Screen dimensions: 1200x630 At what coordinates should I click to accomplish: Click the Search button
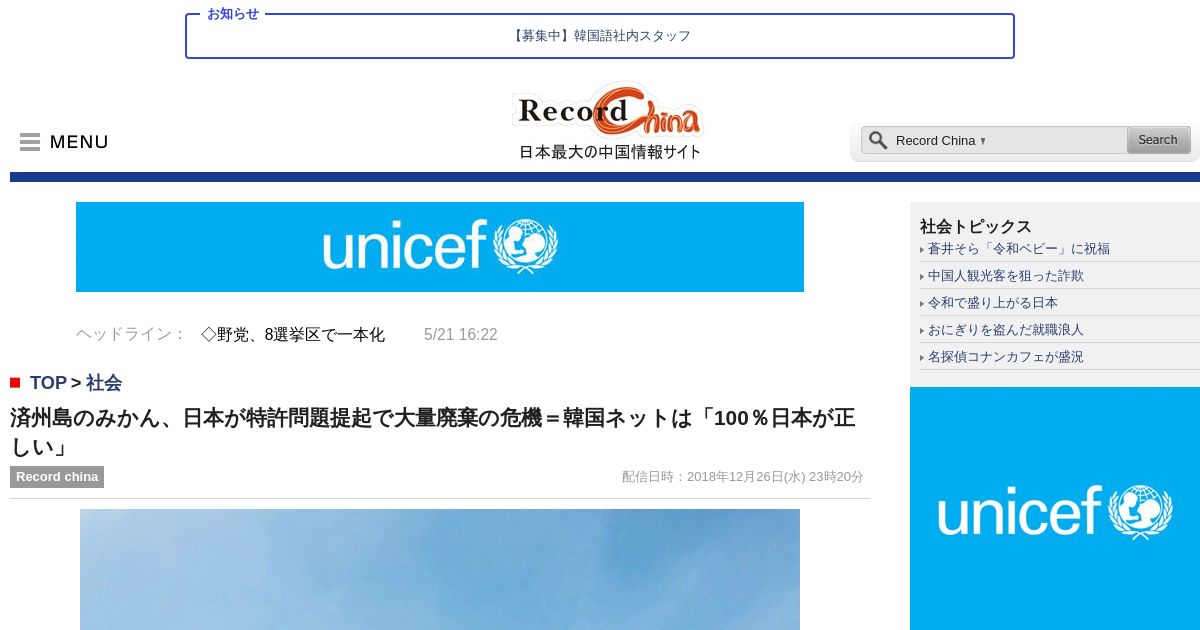tap(1158, 140)
